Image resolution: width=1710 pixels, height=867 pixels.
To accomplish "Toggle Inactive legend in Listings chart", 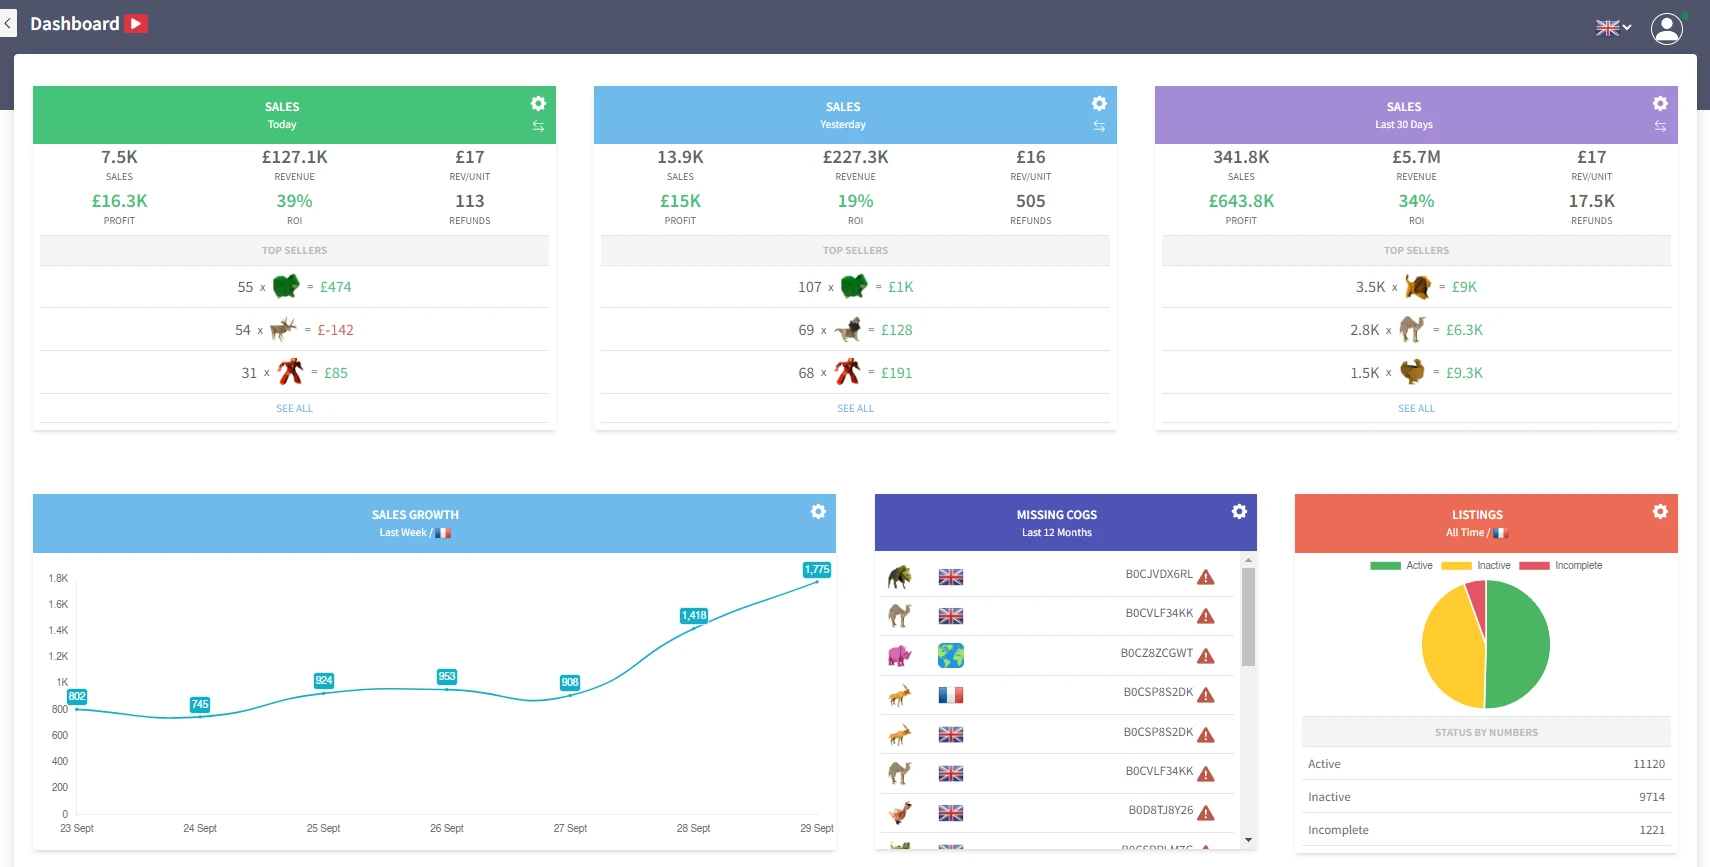I will pyautogui.click(x=1476, y=566).
